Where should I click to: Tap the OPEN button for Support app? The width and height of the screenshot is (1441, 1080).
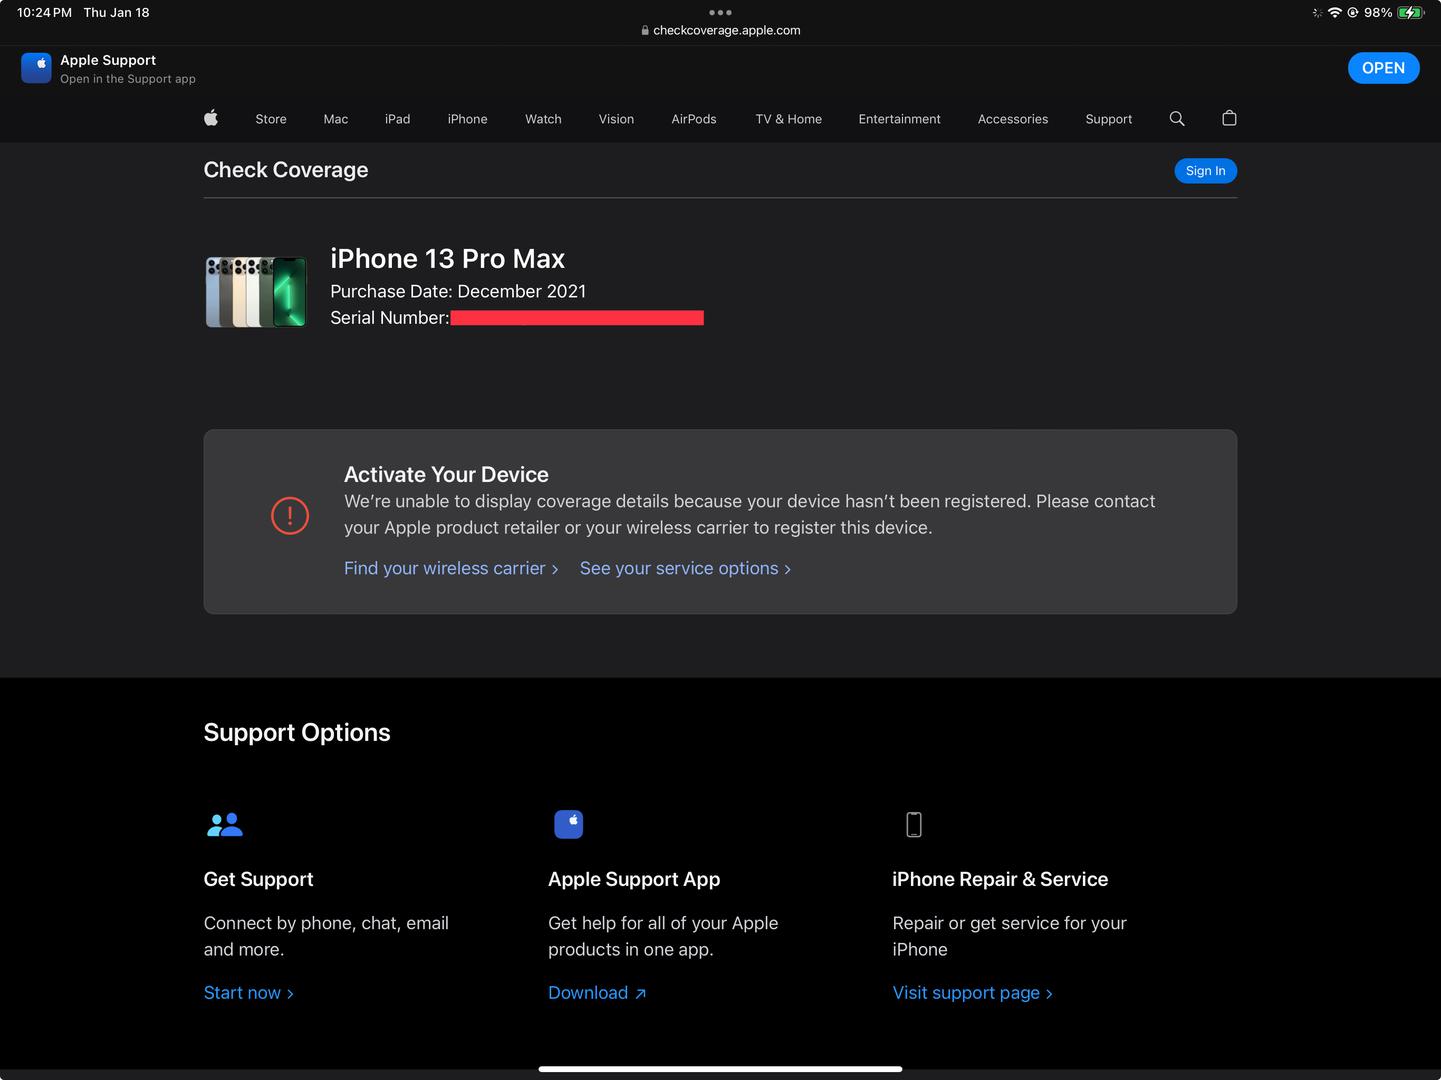1384,68
